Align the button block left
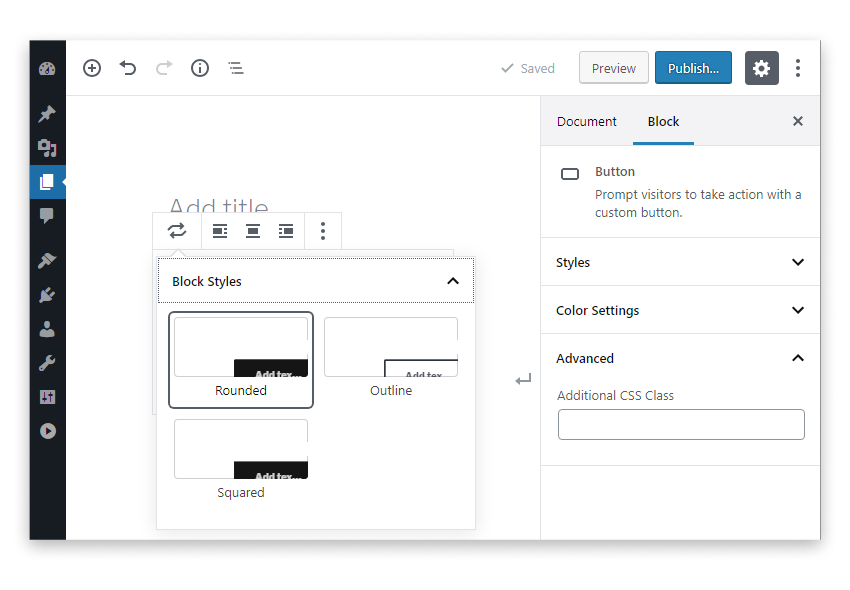 pos(220,231)
